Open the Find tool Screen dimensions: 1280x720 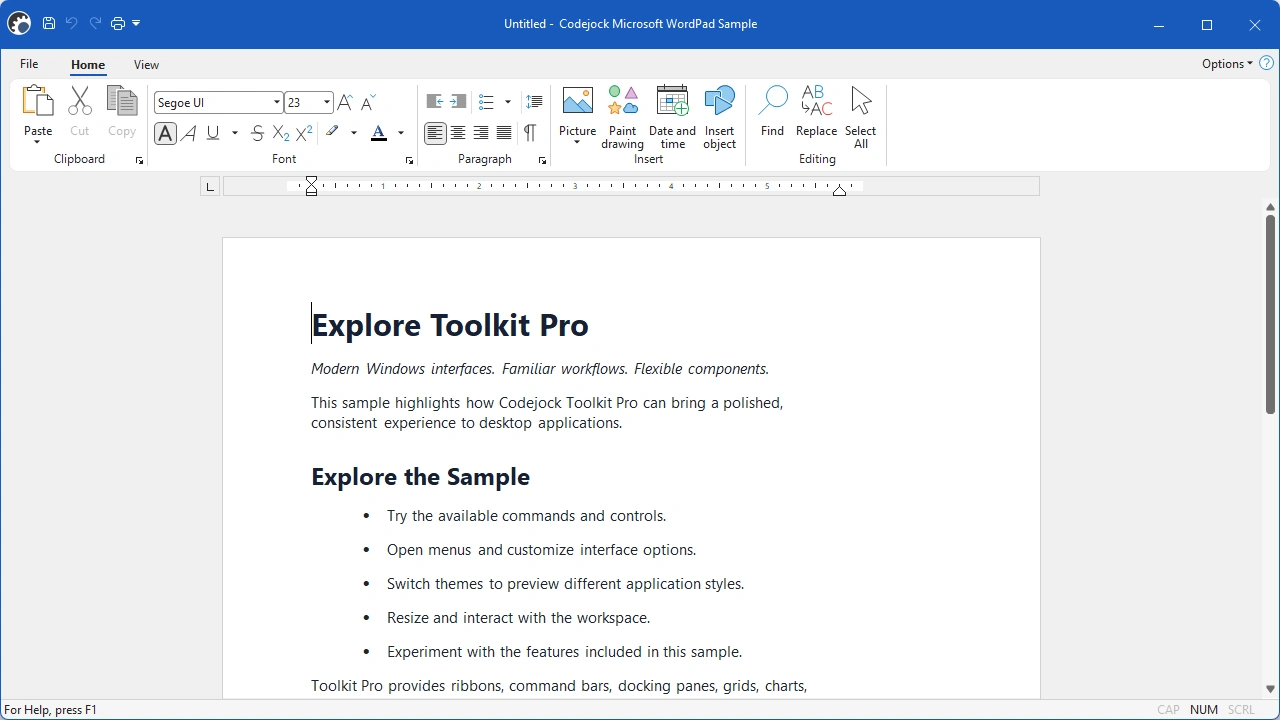click(x=772, y=112)
